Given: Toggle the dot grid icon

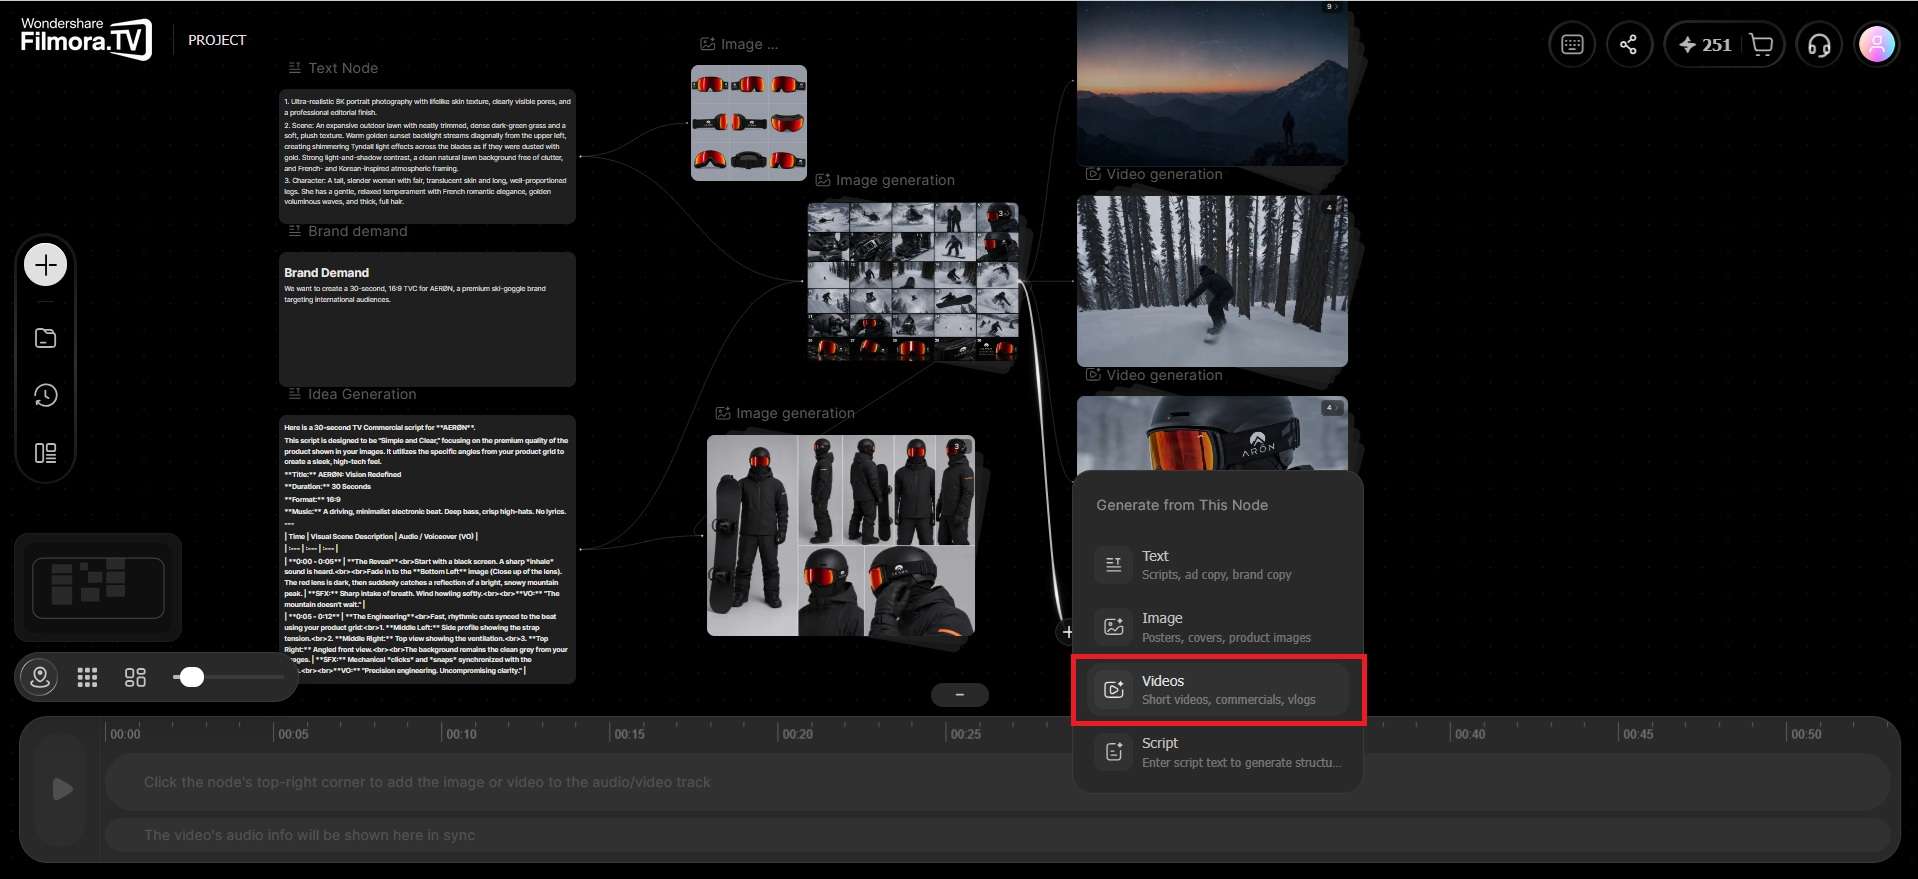Looking at the screenshot, I should point(87,677).
